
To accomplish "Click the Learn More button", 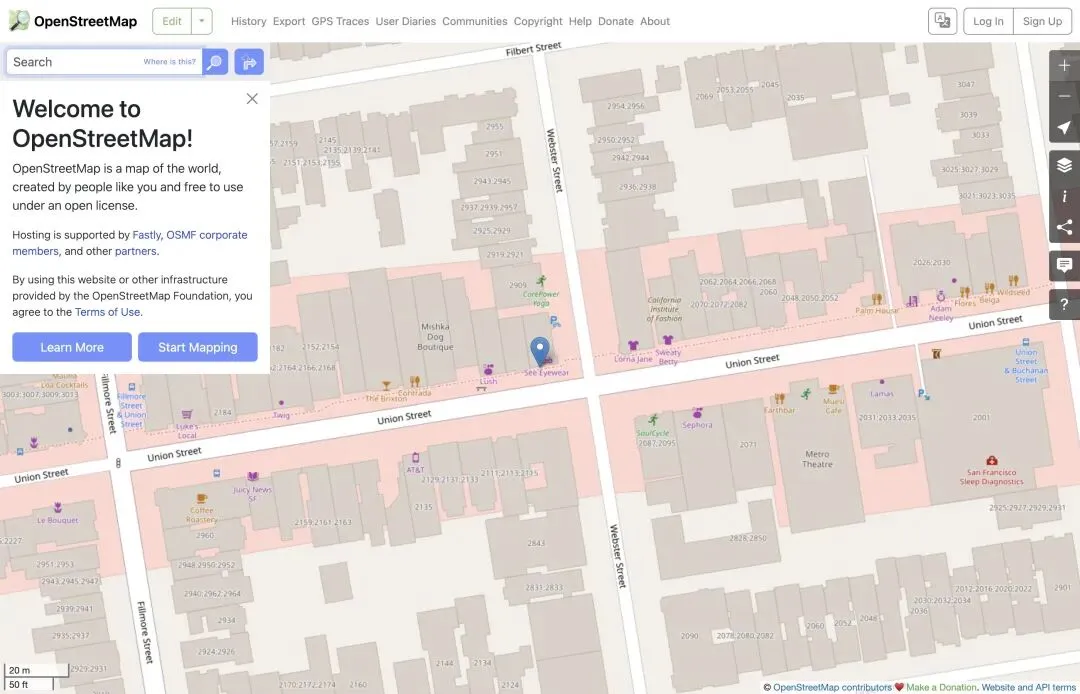I will [72, 347].
